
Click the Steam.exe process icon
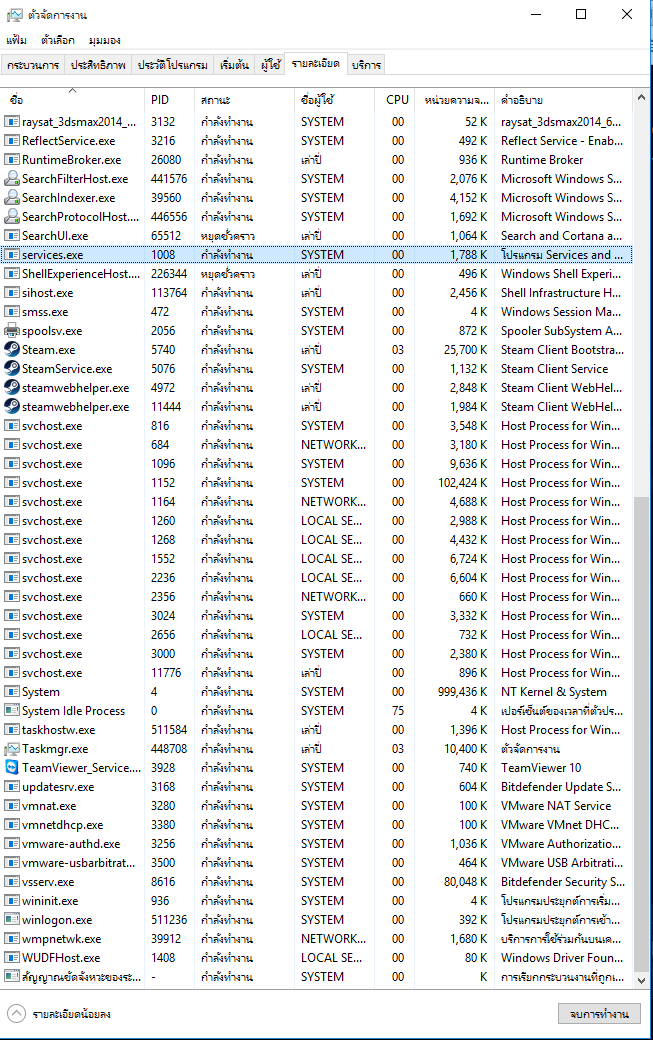pos(12,350)
